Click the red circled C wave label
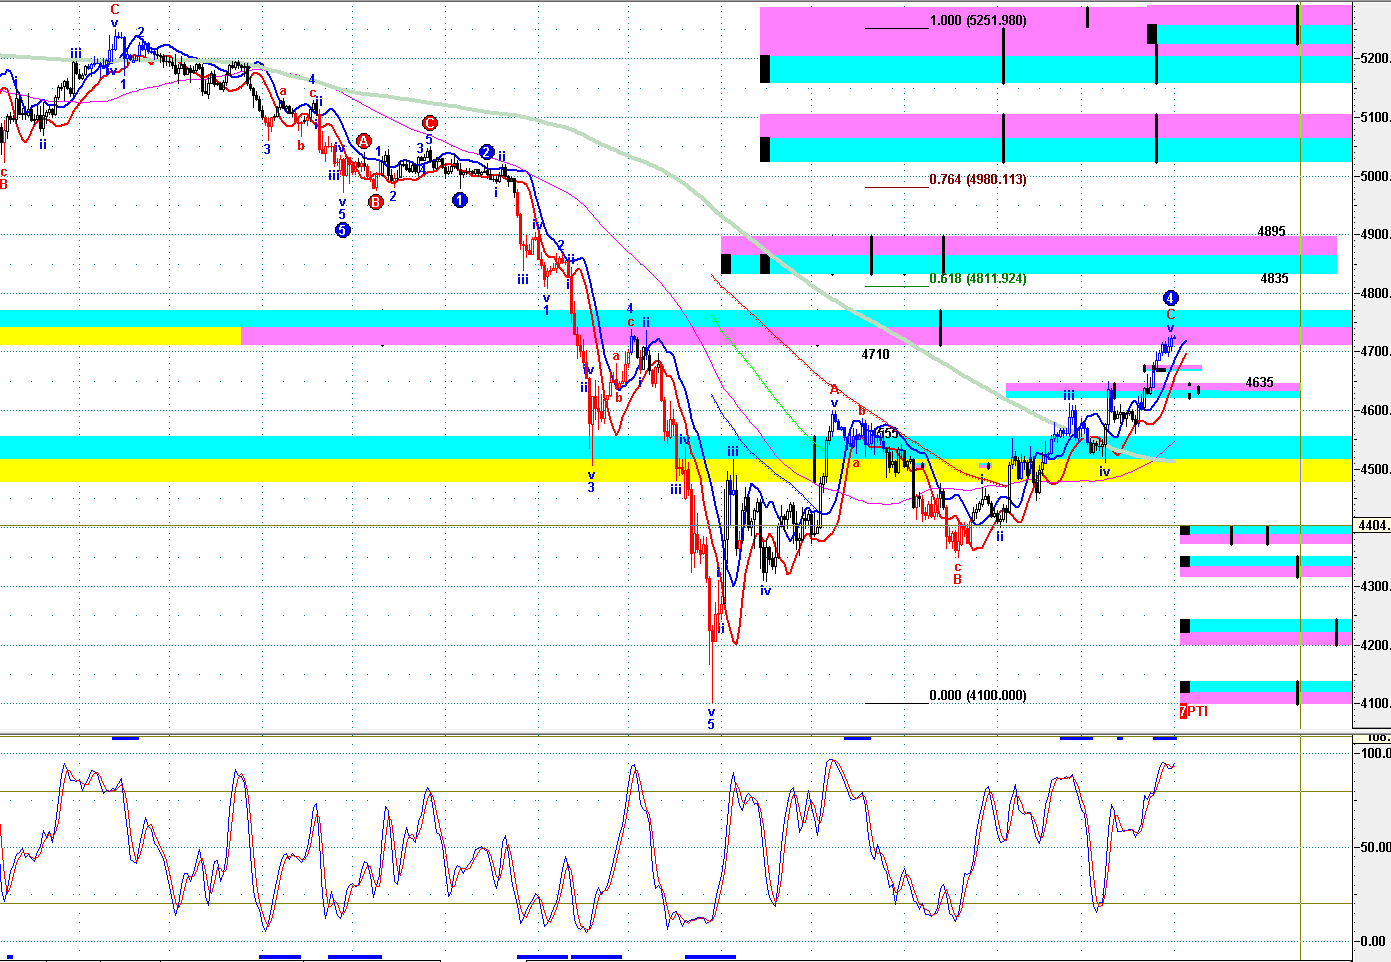This screenshot has width=1391, height=962. pyautogui.click(x=429, y=123)
